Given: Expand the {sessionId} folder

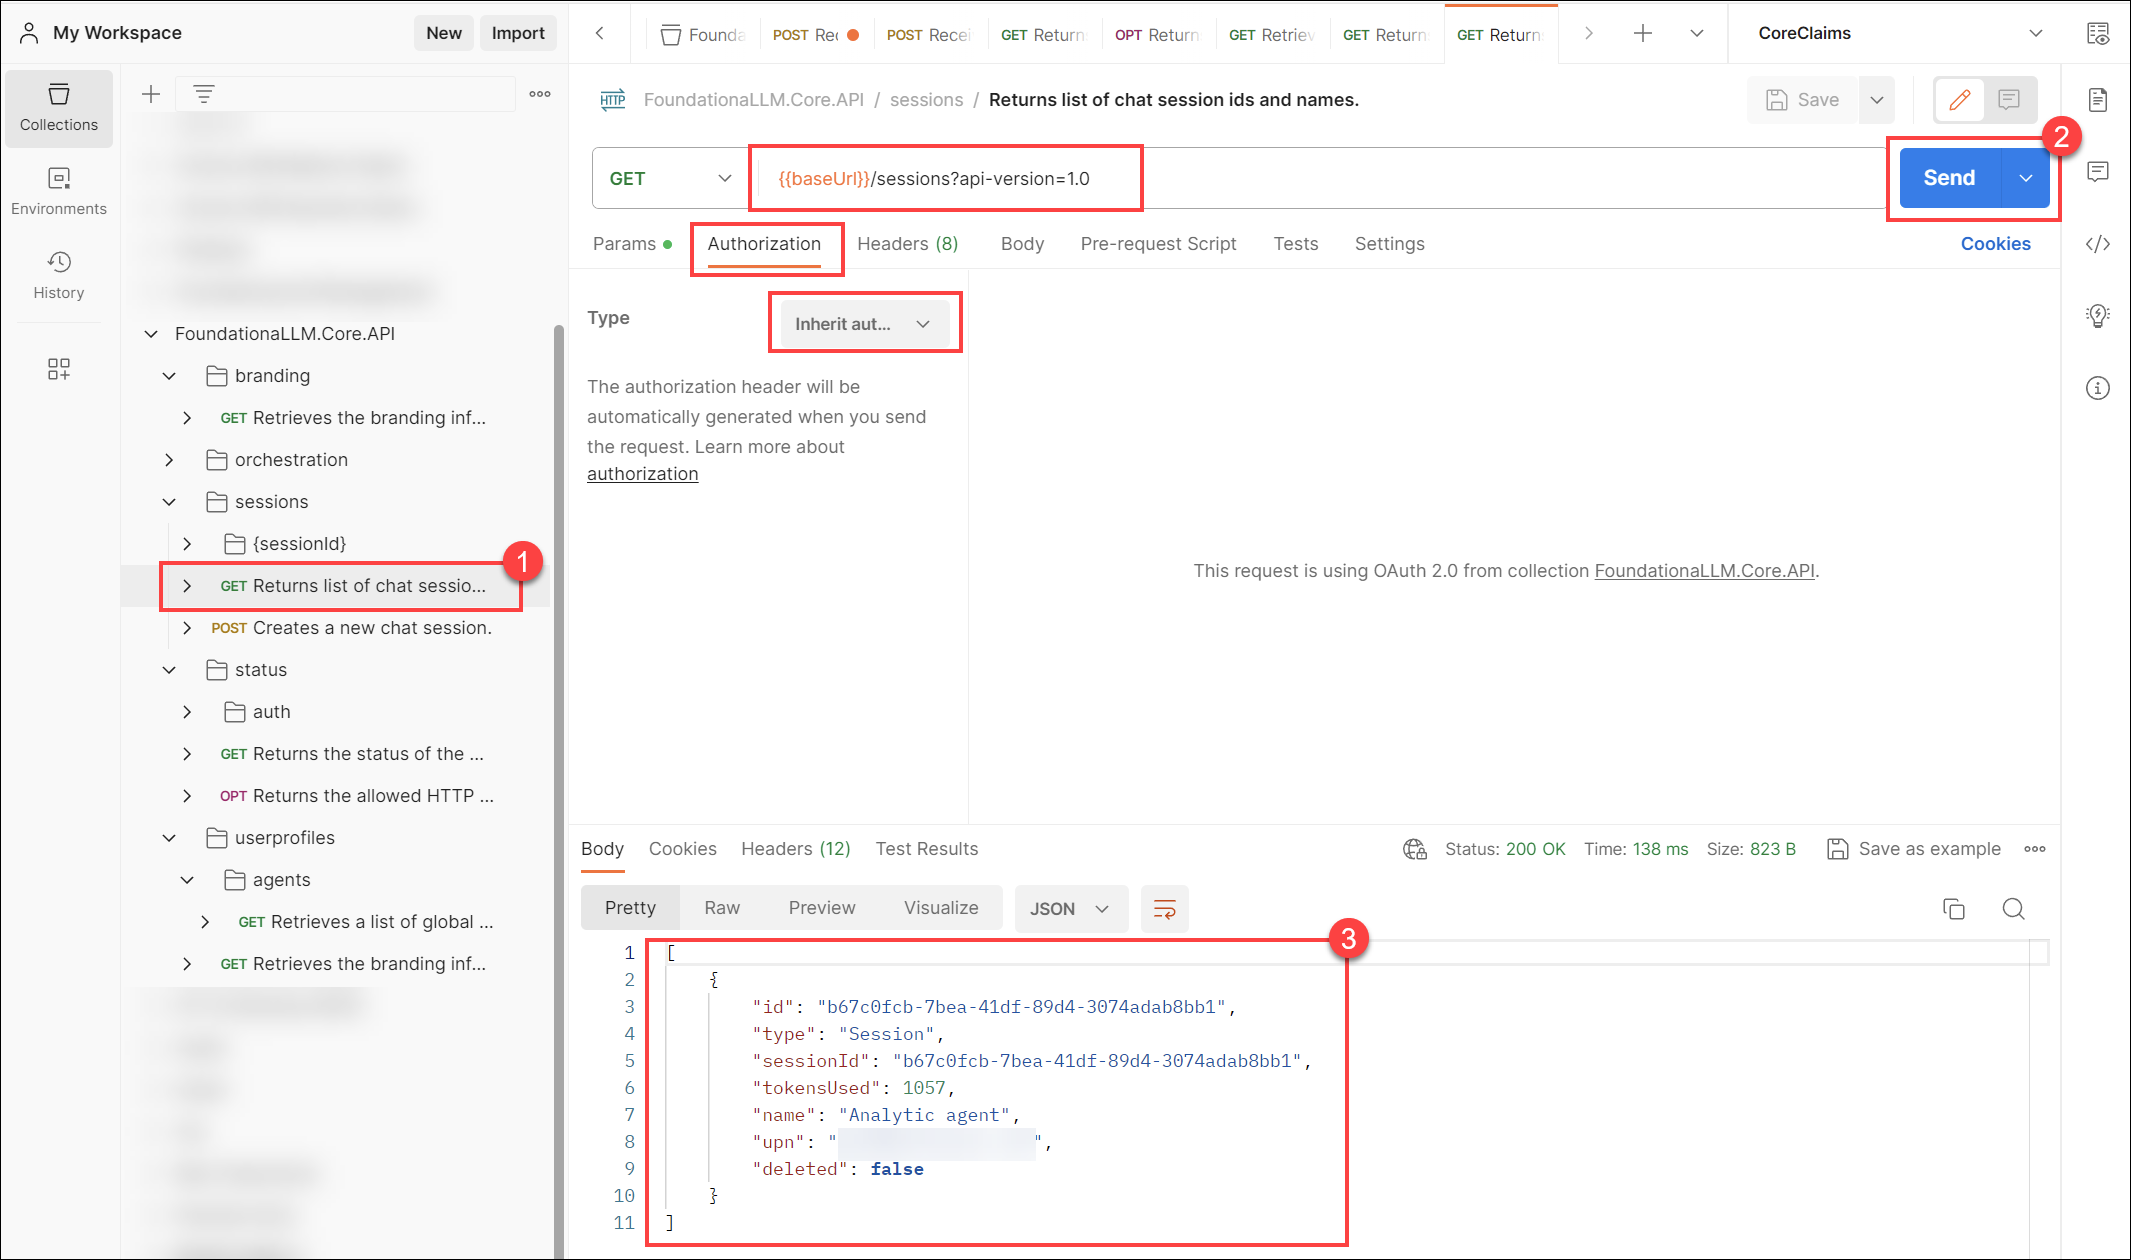Looking at the screenshot, I should coord(187,544).
